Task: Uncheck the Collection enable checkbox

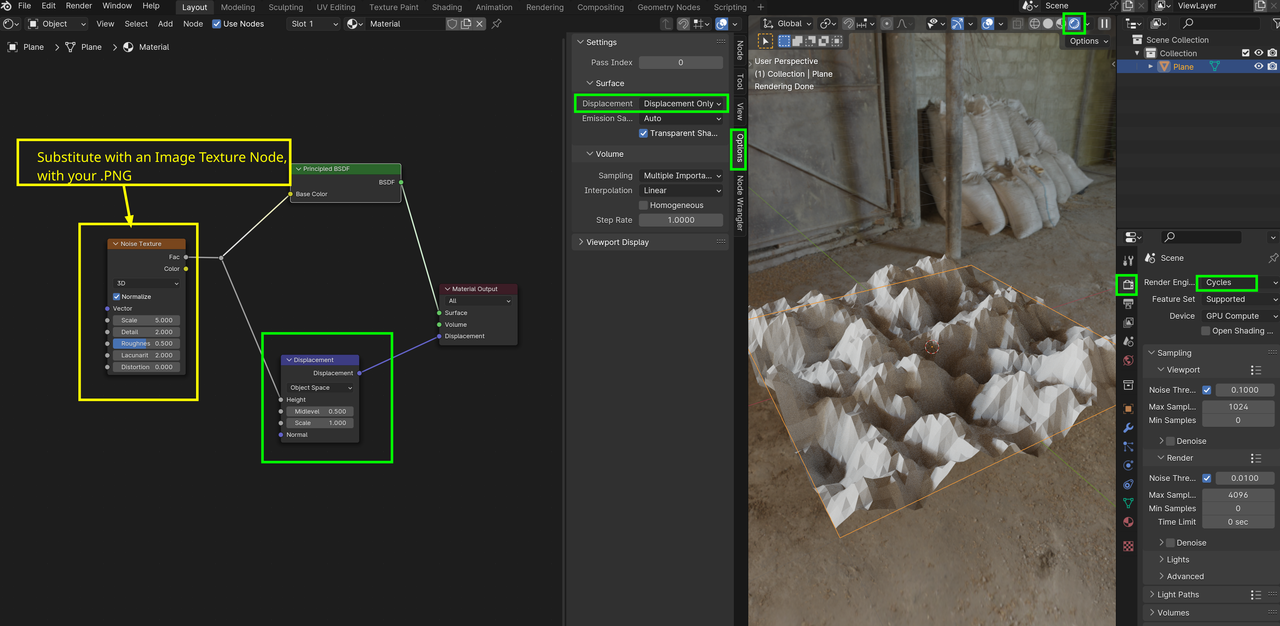Action: 1246,52
